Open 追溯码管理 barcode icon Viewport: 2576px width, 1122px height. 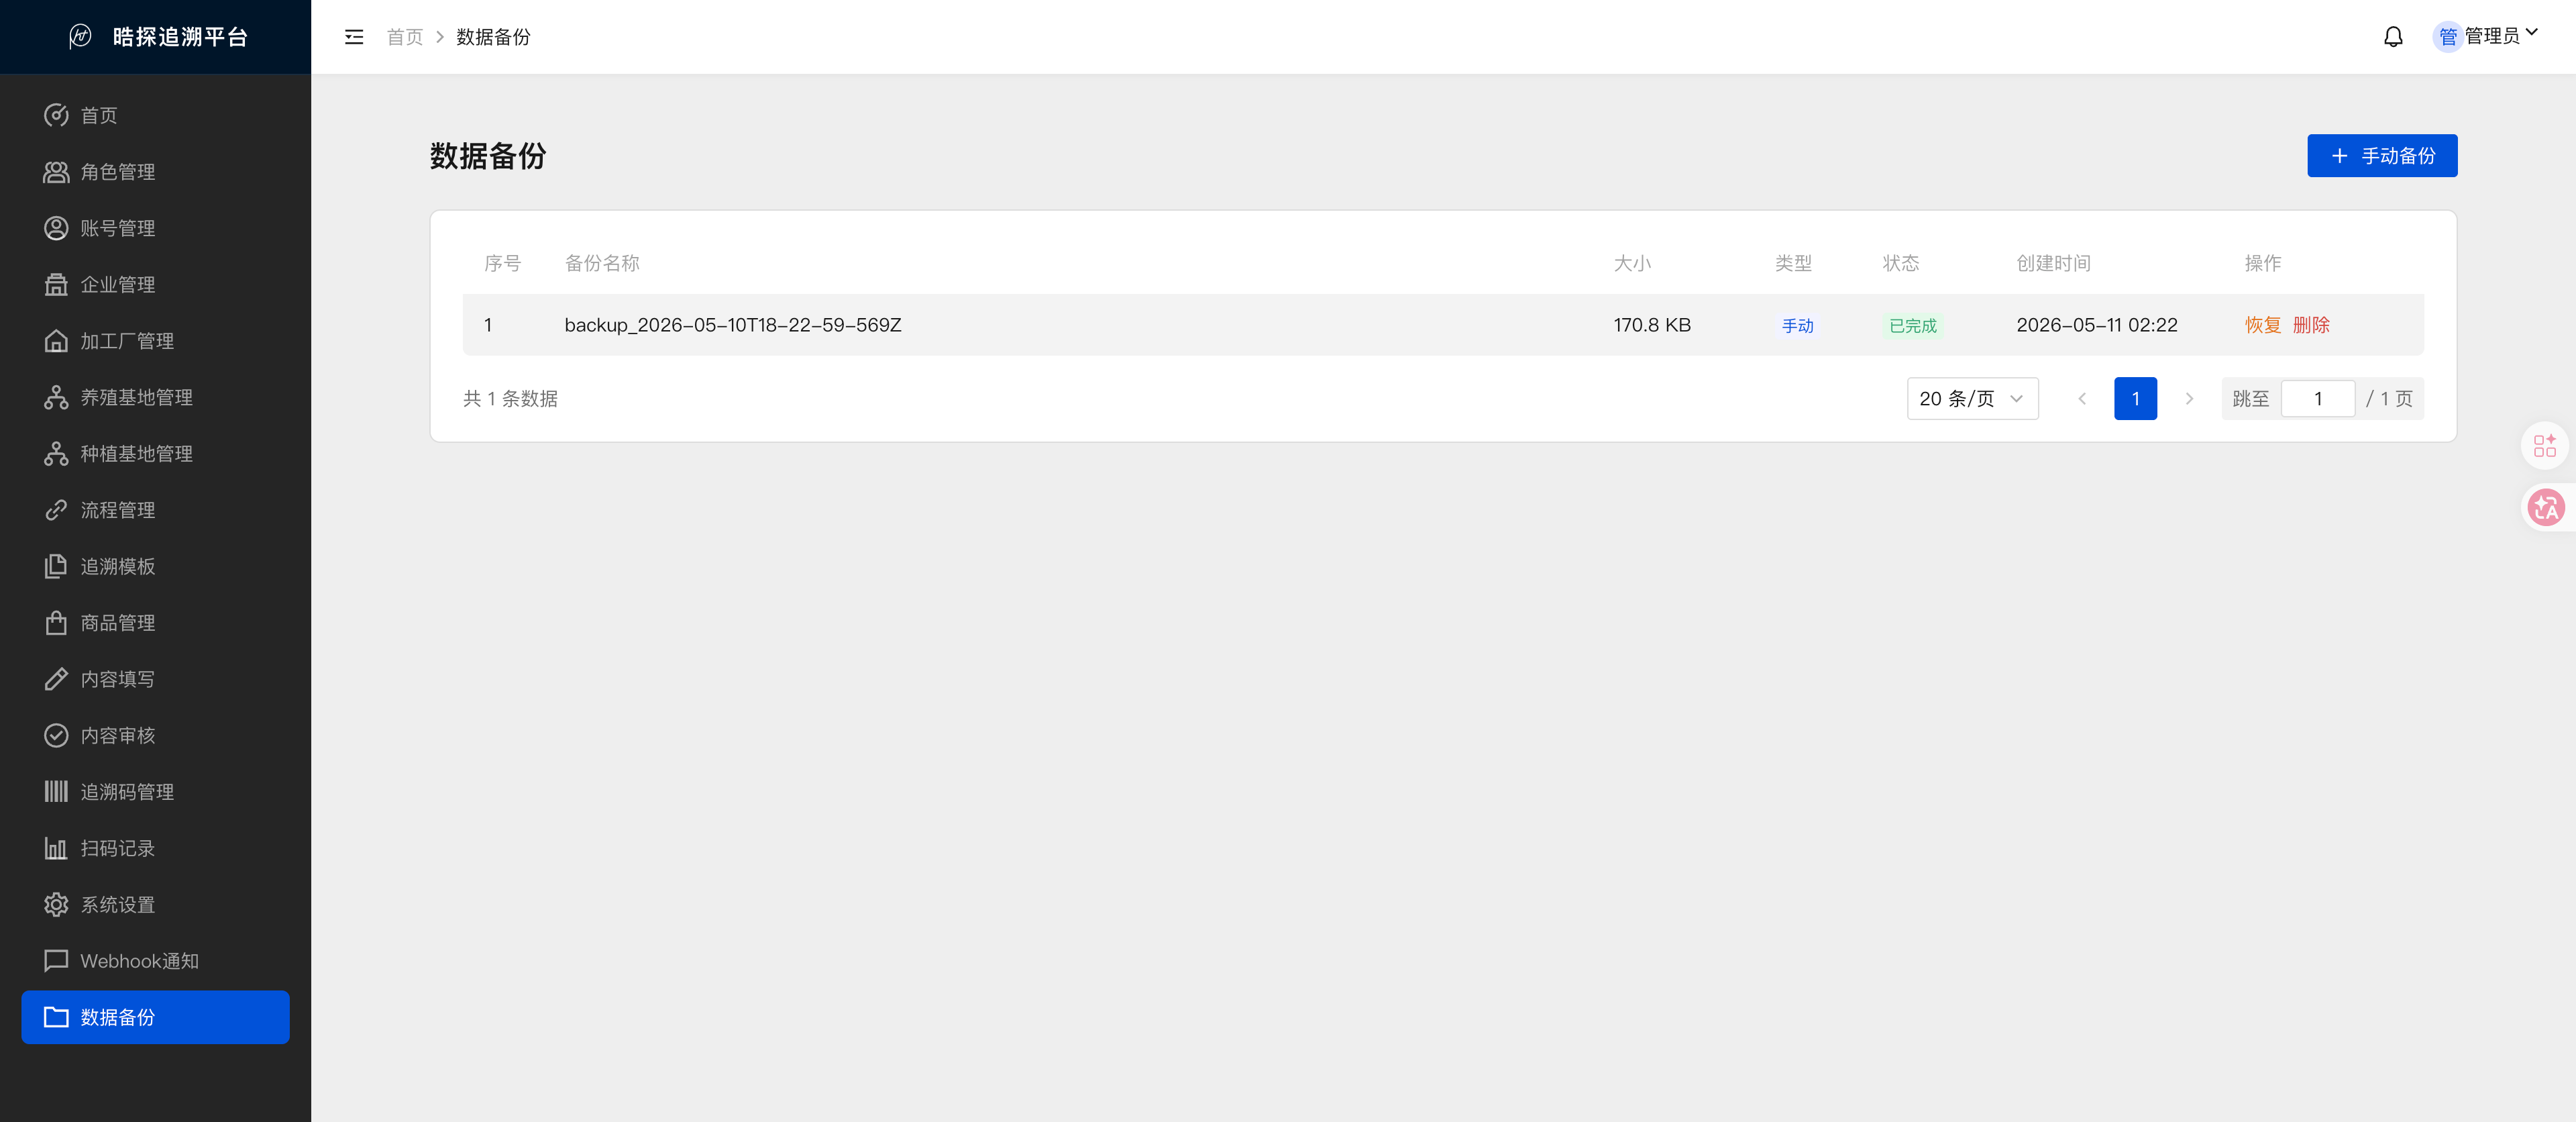click(56, 792)
